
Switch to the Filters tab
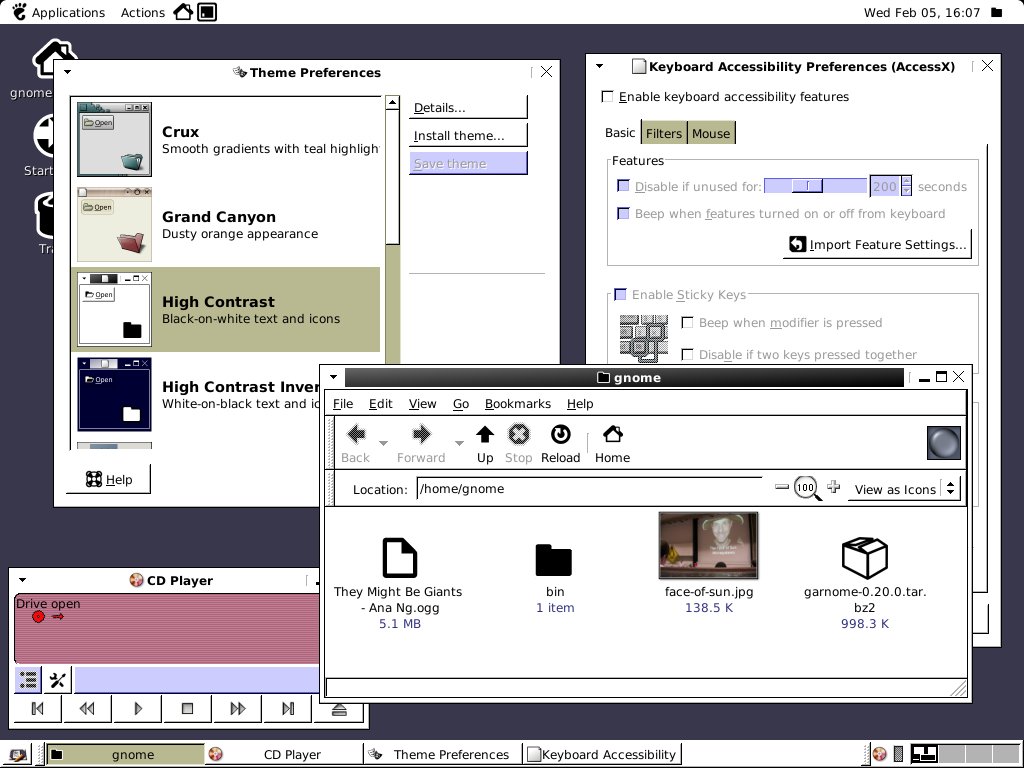tap(664, 133)
